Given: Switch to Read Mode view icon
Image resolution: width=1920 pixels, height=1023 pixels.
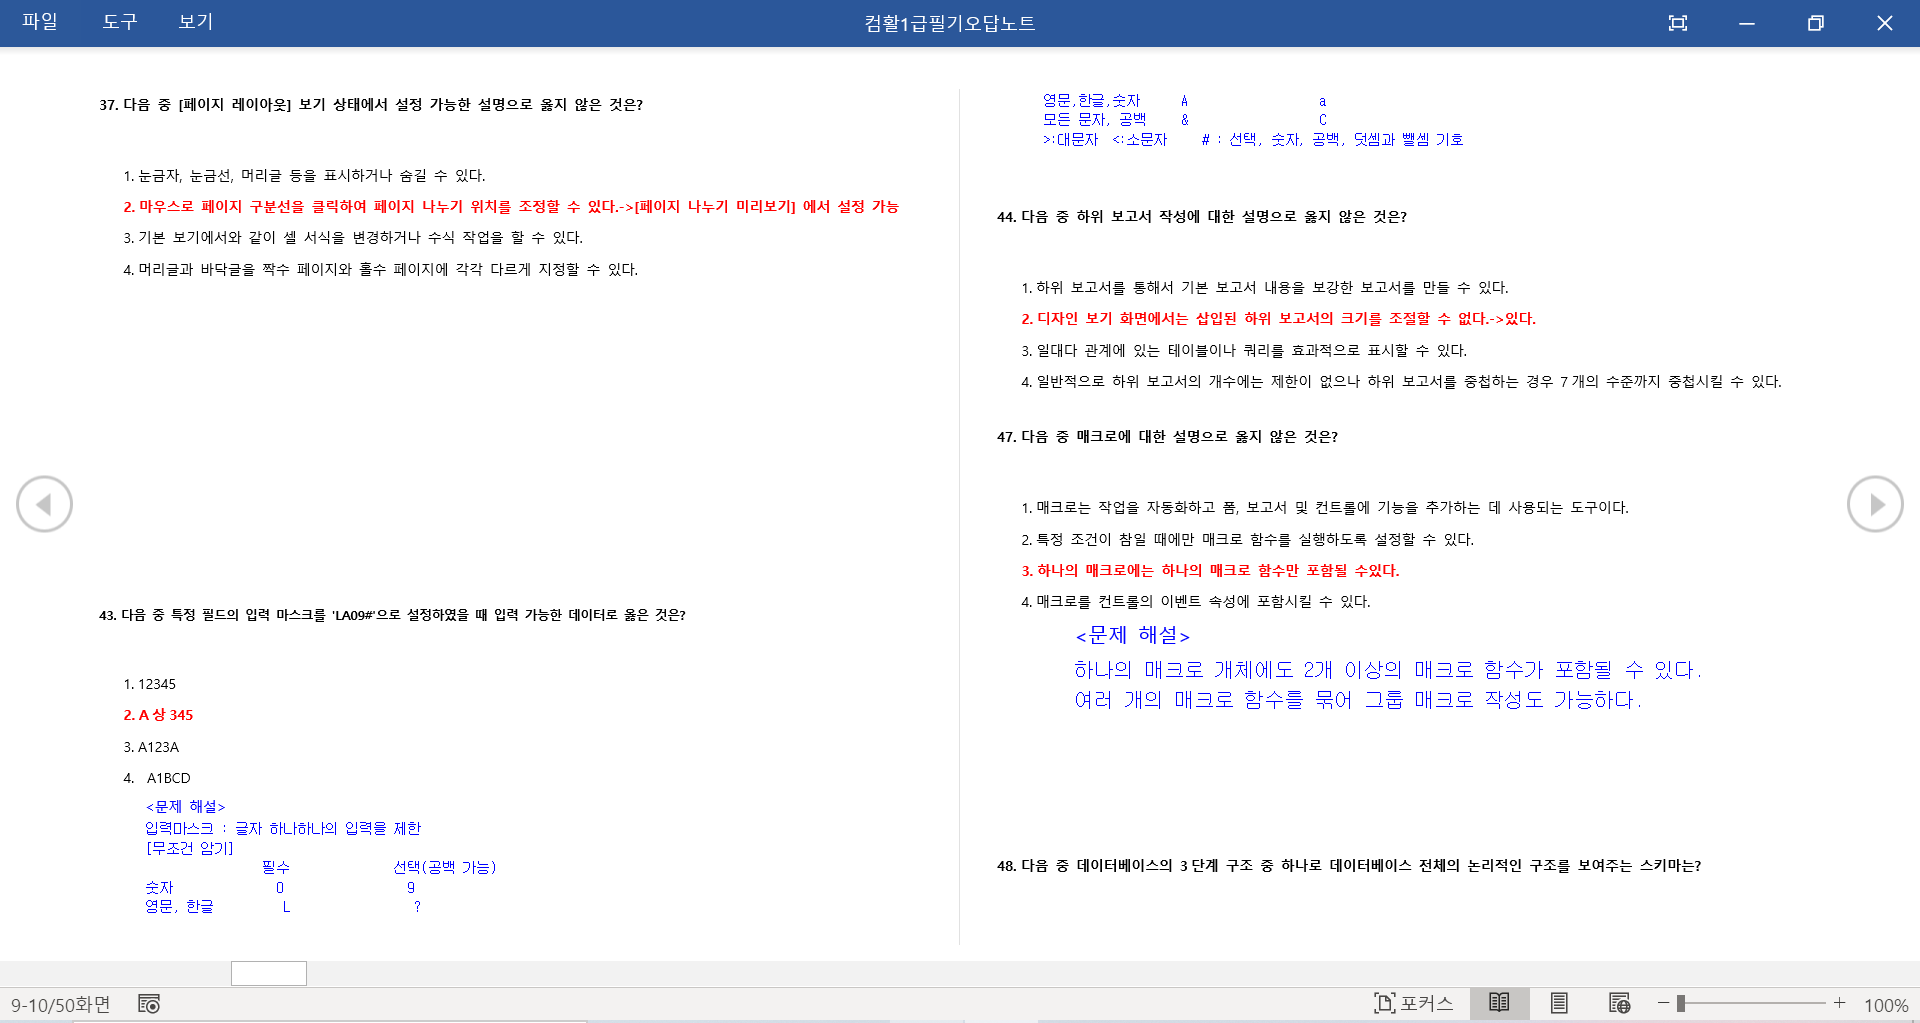Looking at the screenshot, I should (x=1499, y=1003).
